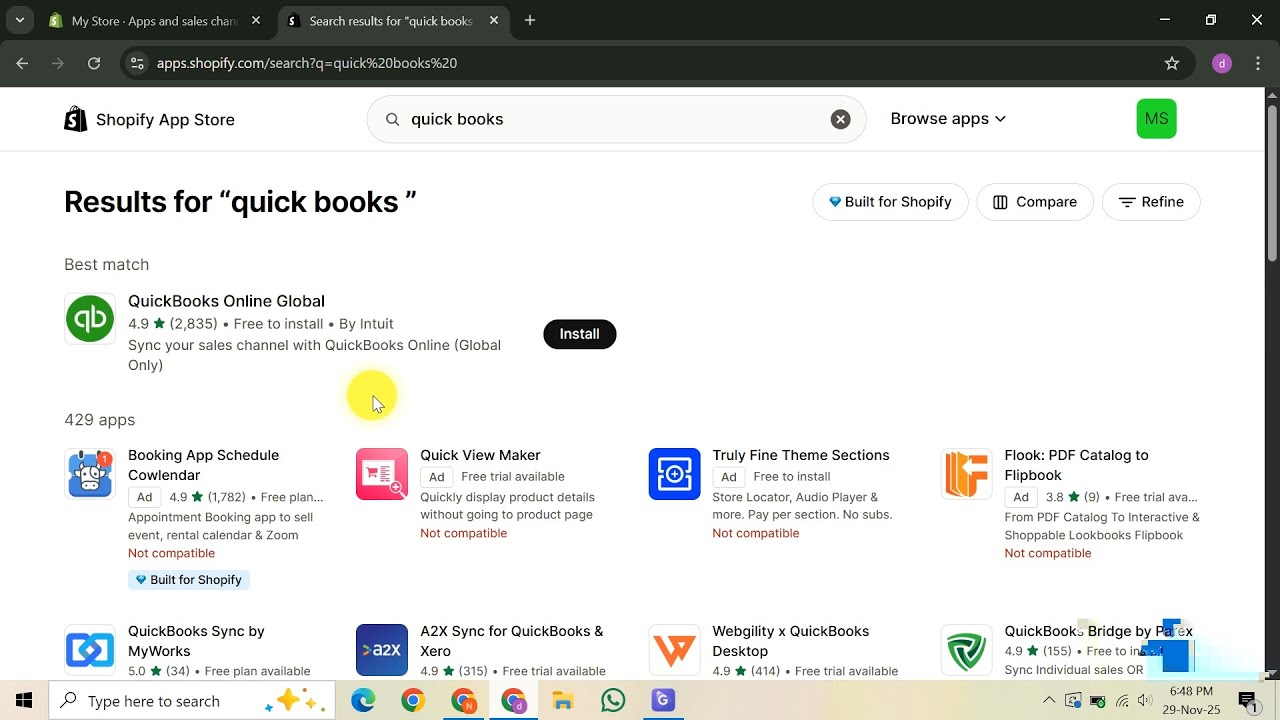
Task: Open the A2X Sync app icon
Action: click(382, 650)
